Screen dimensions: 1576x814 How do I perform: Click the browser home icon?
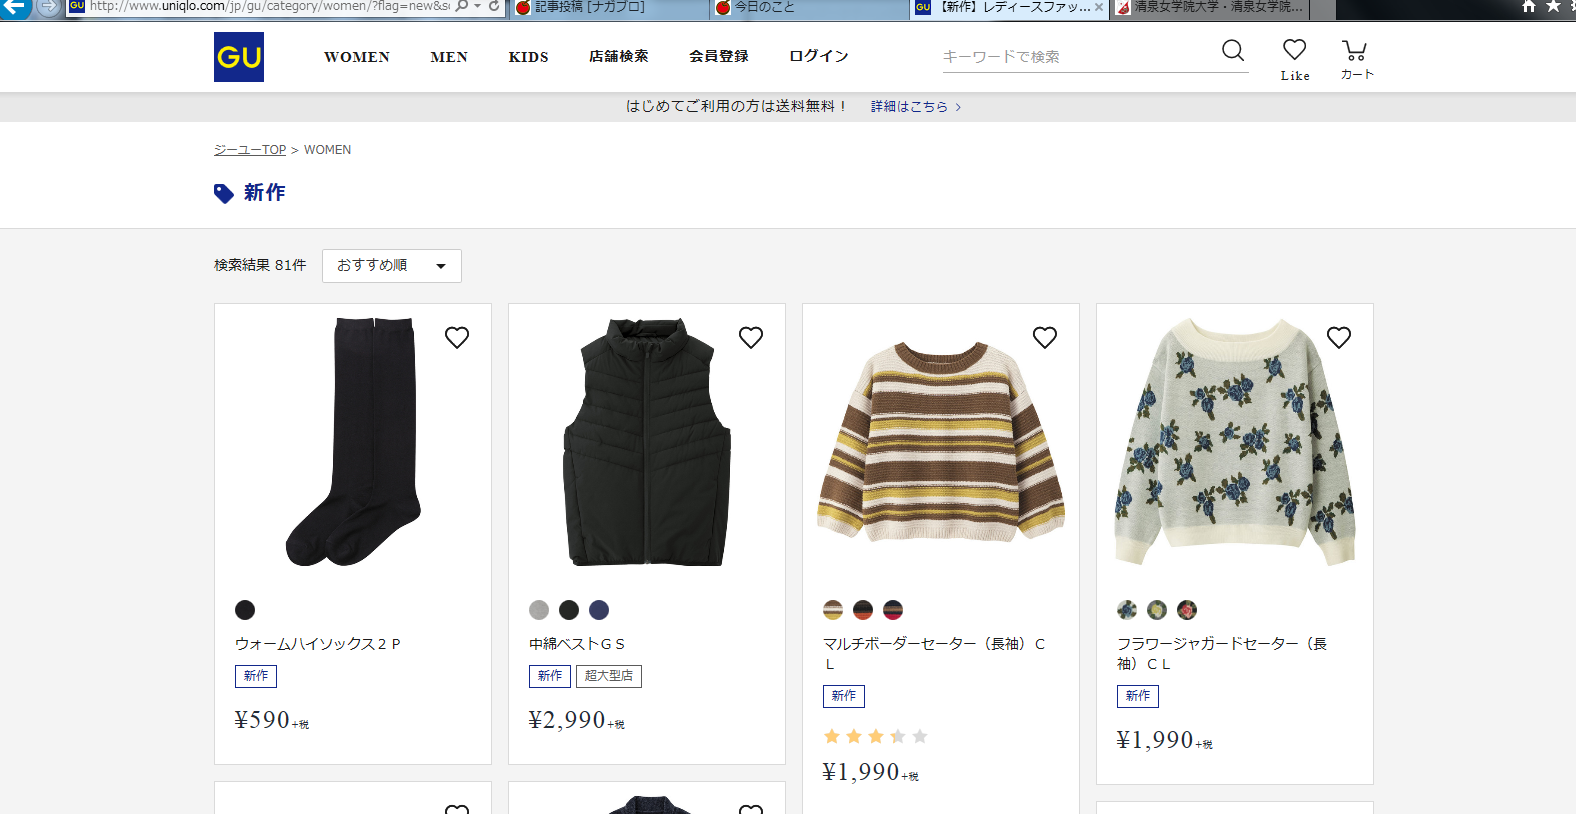[1529, 6]
